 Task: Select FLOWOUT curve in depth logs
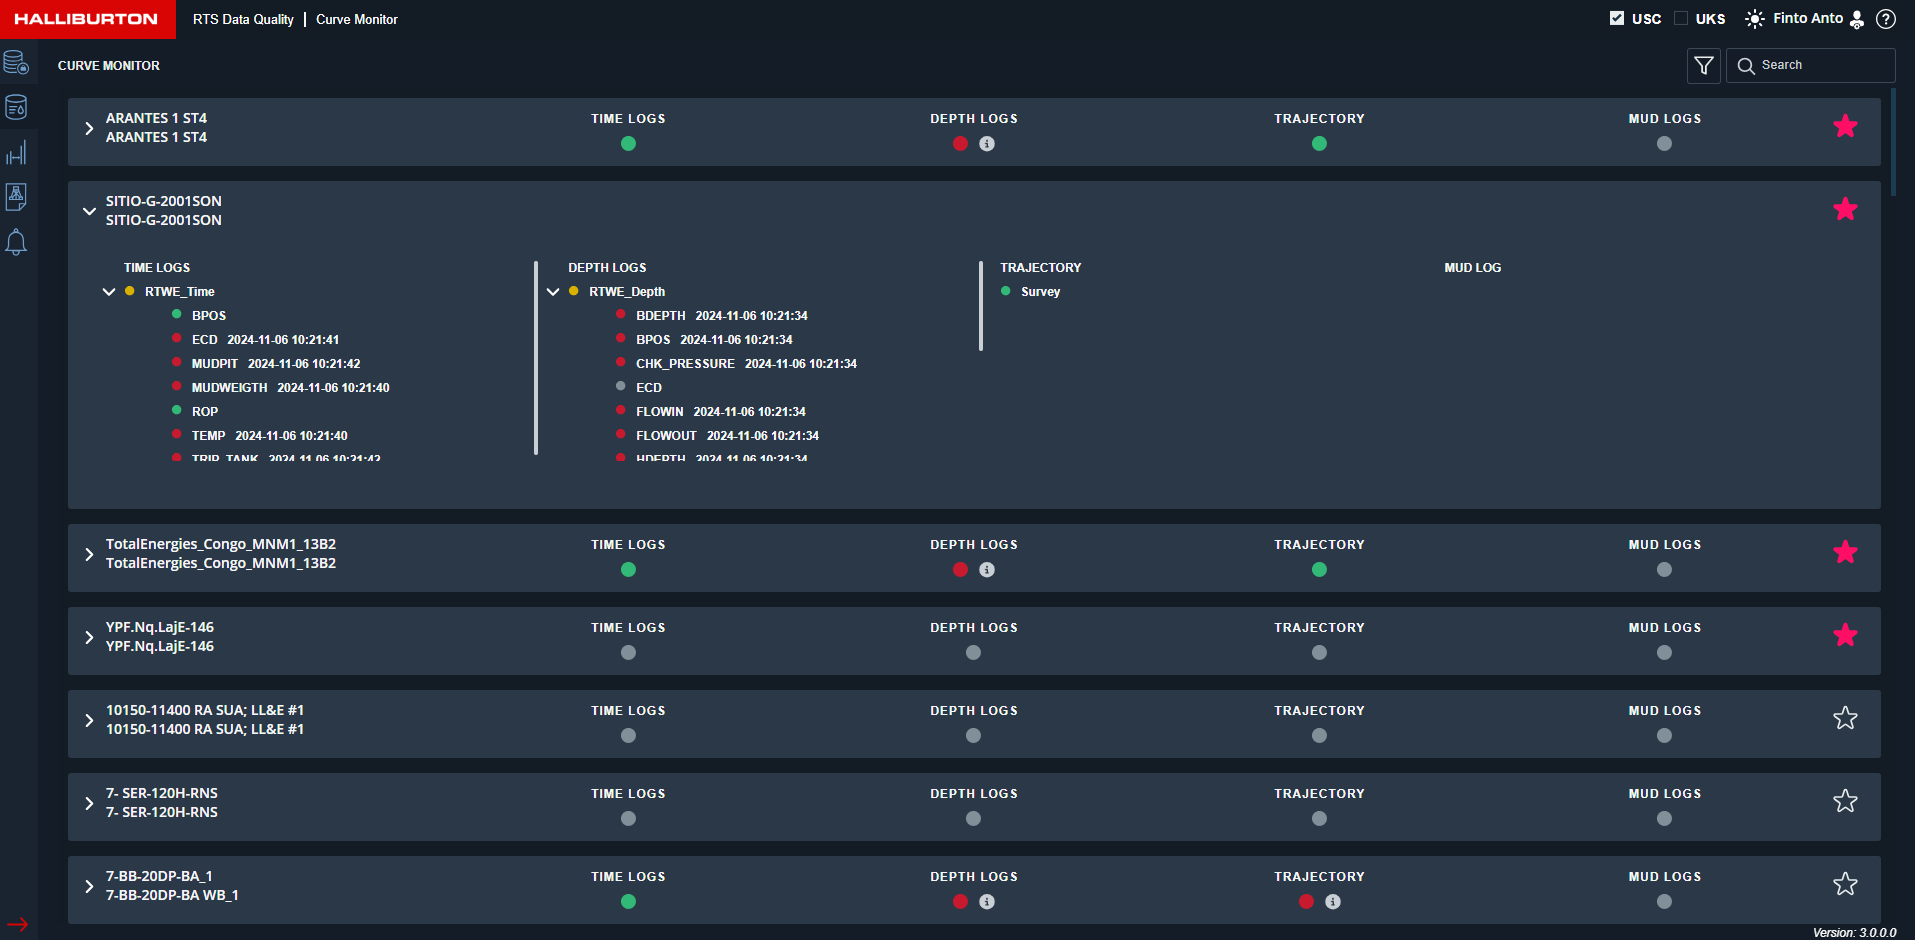tap(666, 436)
